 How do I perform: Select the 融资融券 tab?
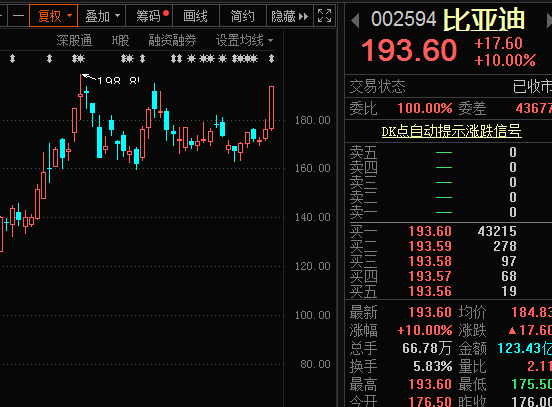pyautogui.click(x=172, y=40)
